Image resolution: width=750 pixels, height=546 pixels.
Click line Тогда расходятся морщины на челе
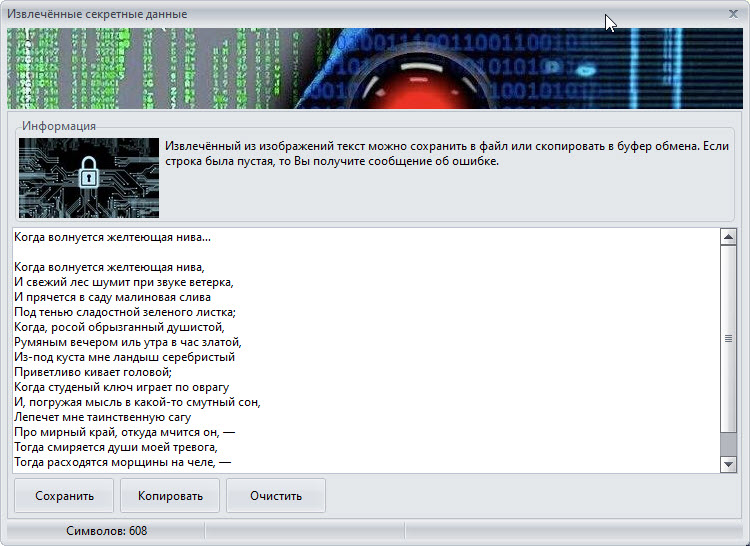tap(122, 462)
